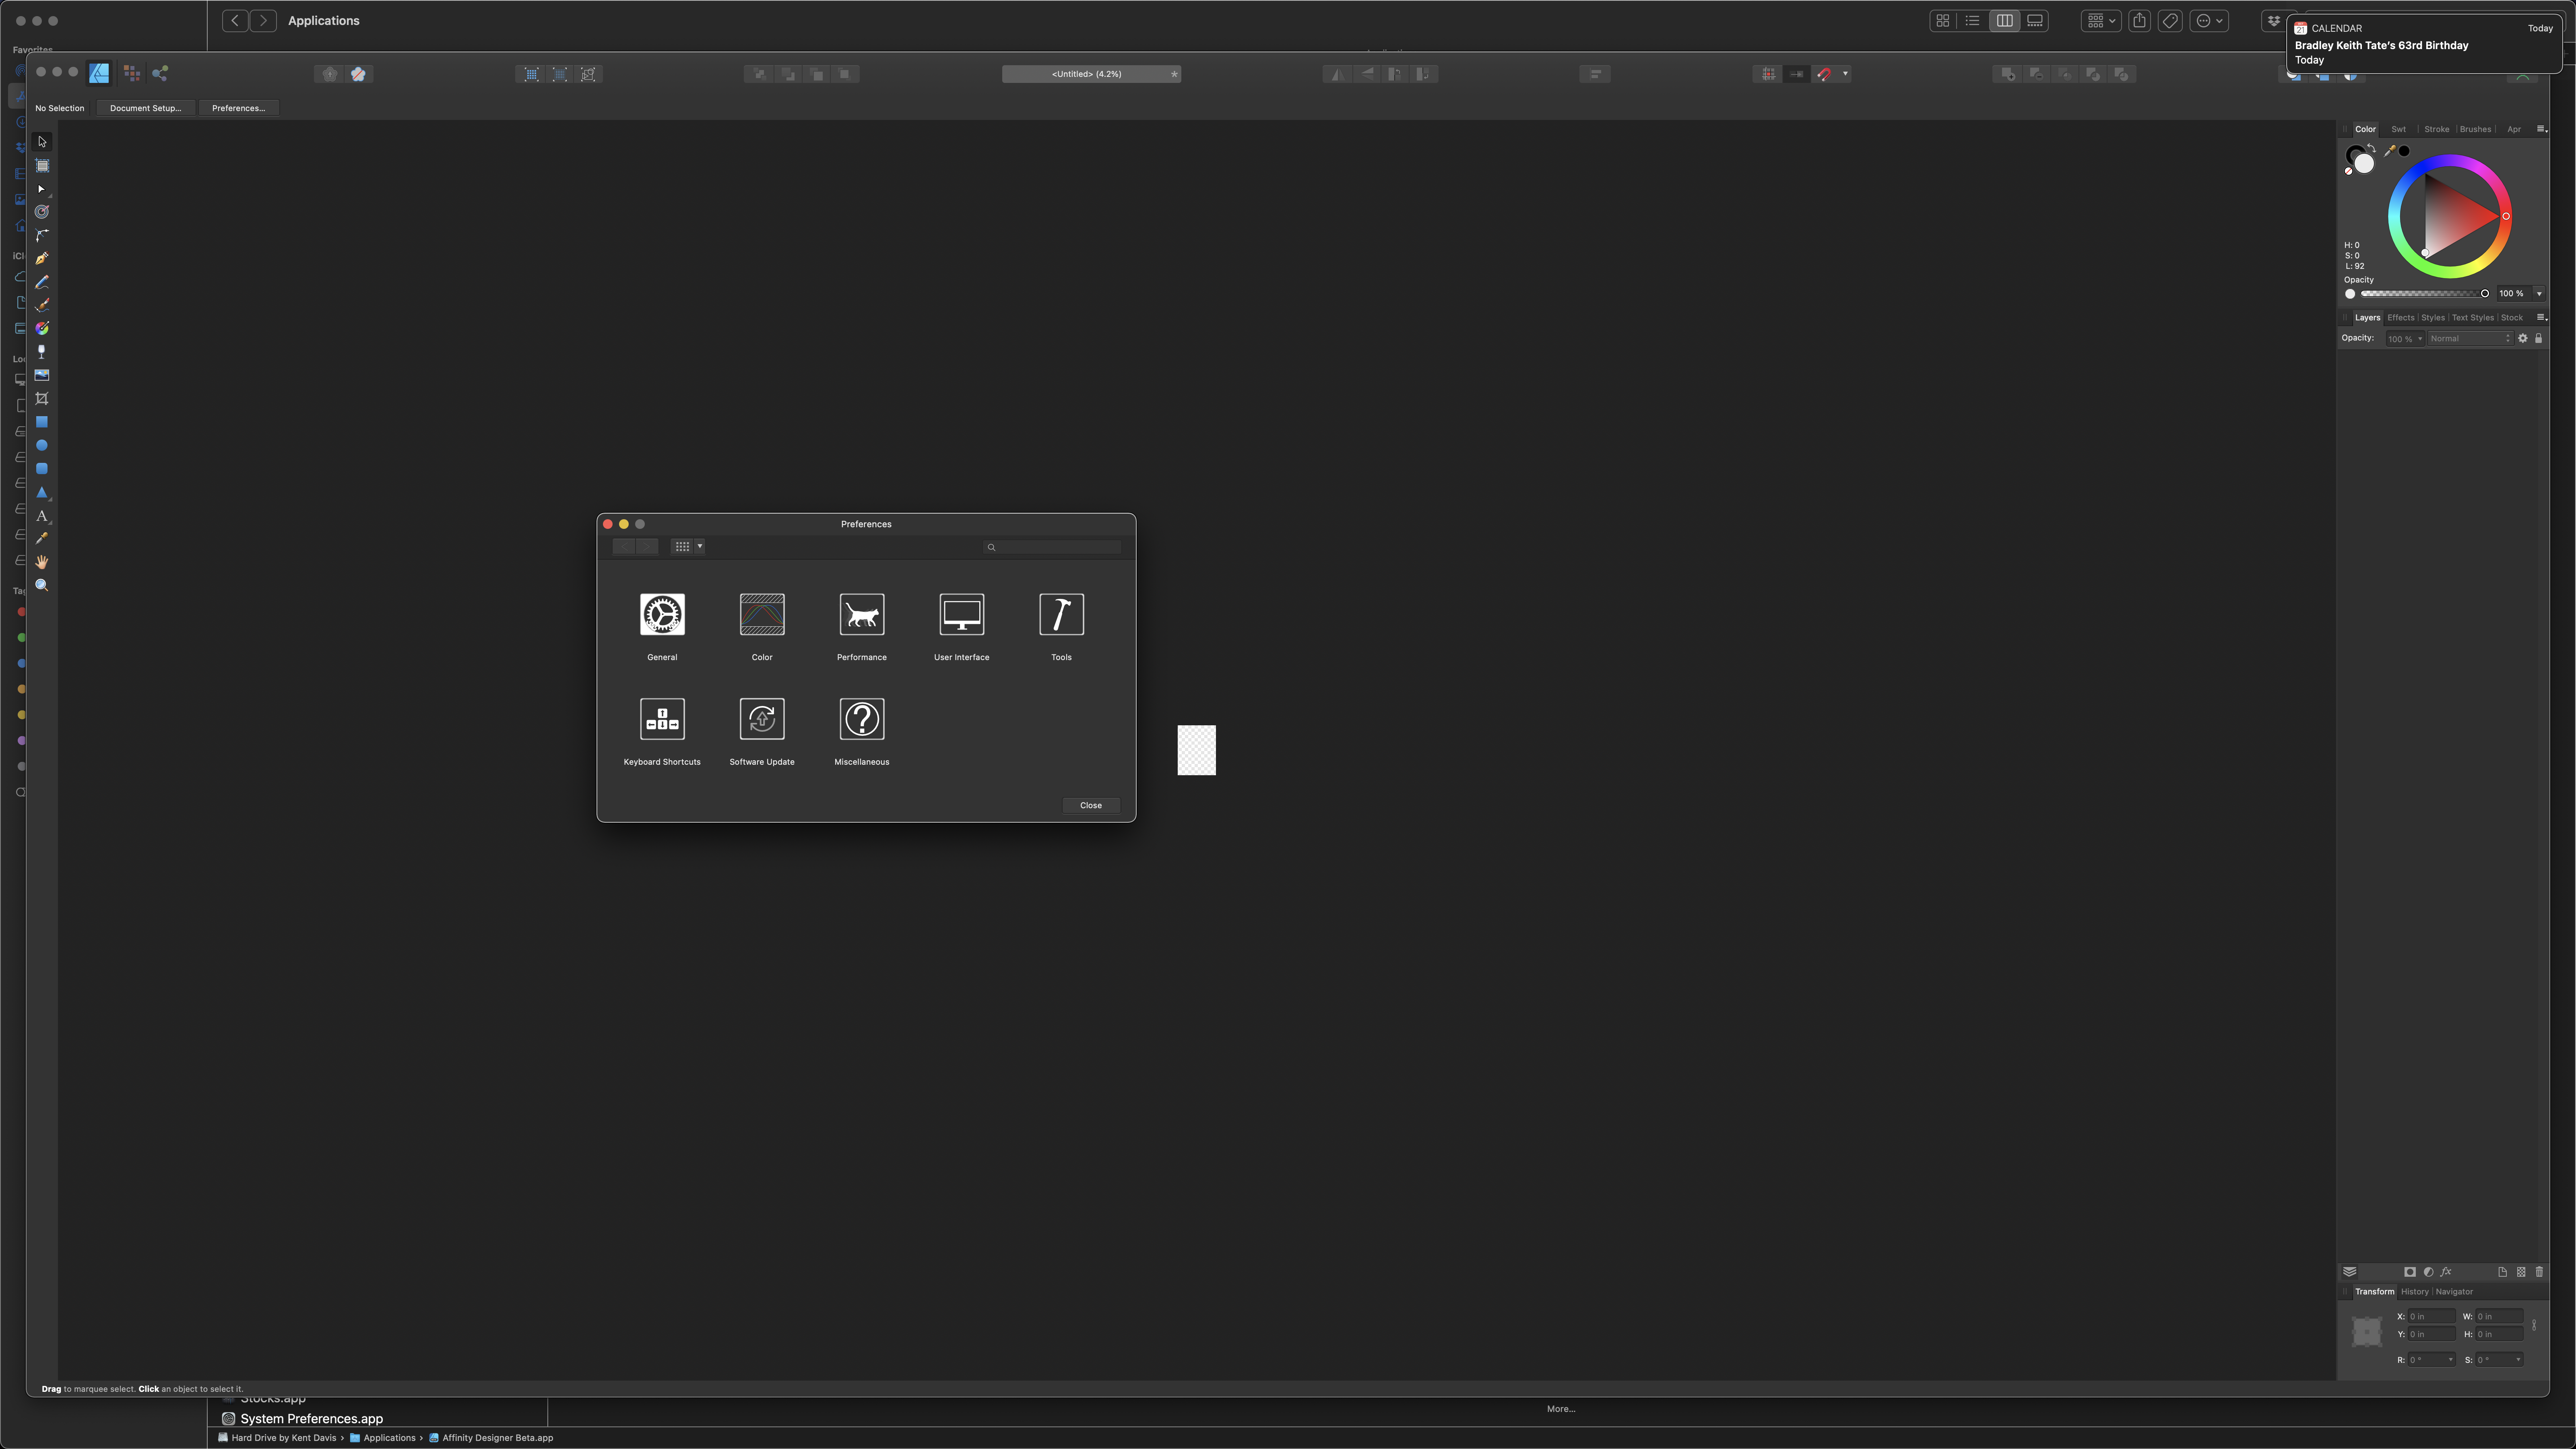Toggle force pixel alignment in toolbar

[x=1769, y=74]
